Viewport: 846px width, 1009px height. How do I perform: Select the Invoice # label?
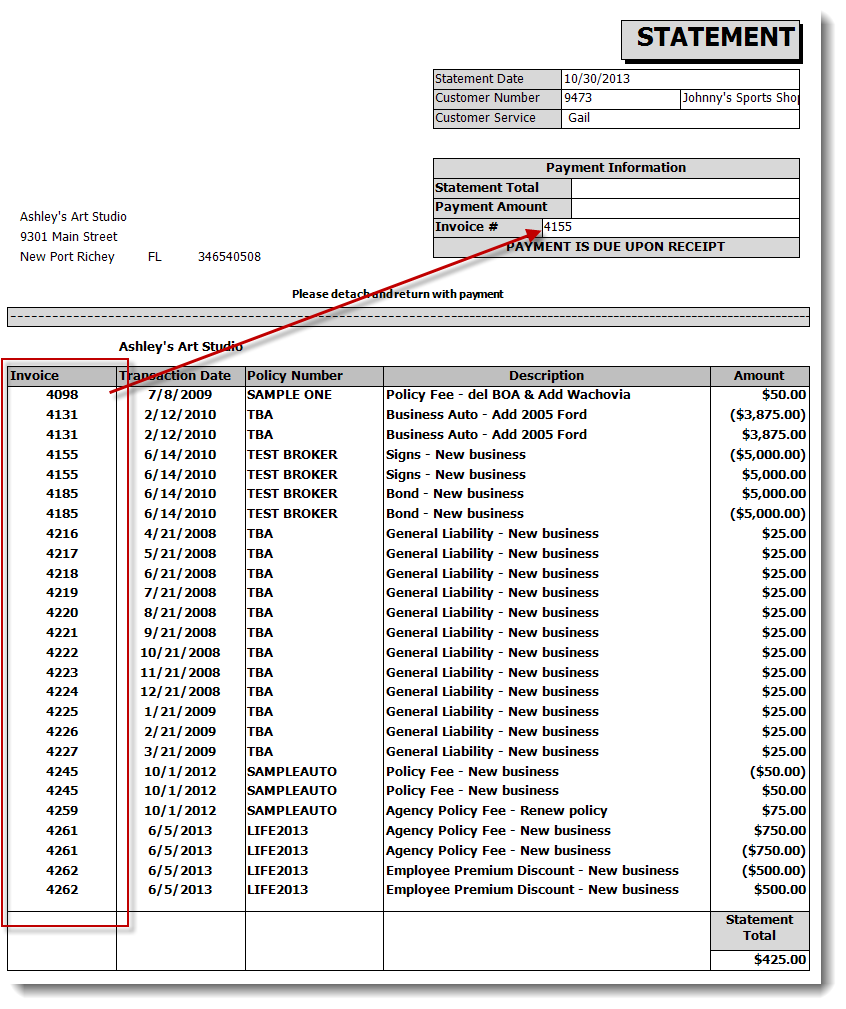[466, 227]
